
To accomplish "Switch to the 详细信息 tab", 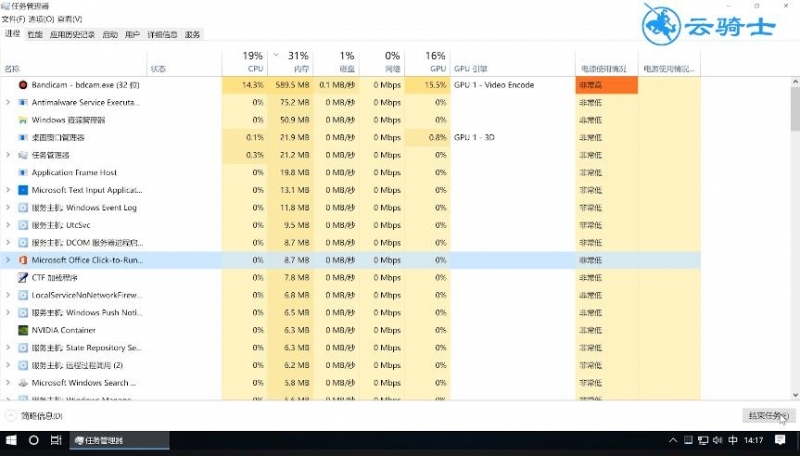I will 162,34.
